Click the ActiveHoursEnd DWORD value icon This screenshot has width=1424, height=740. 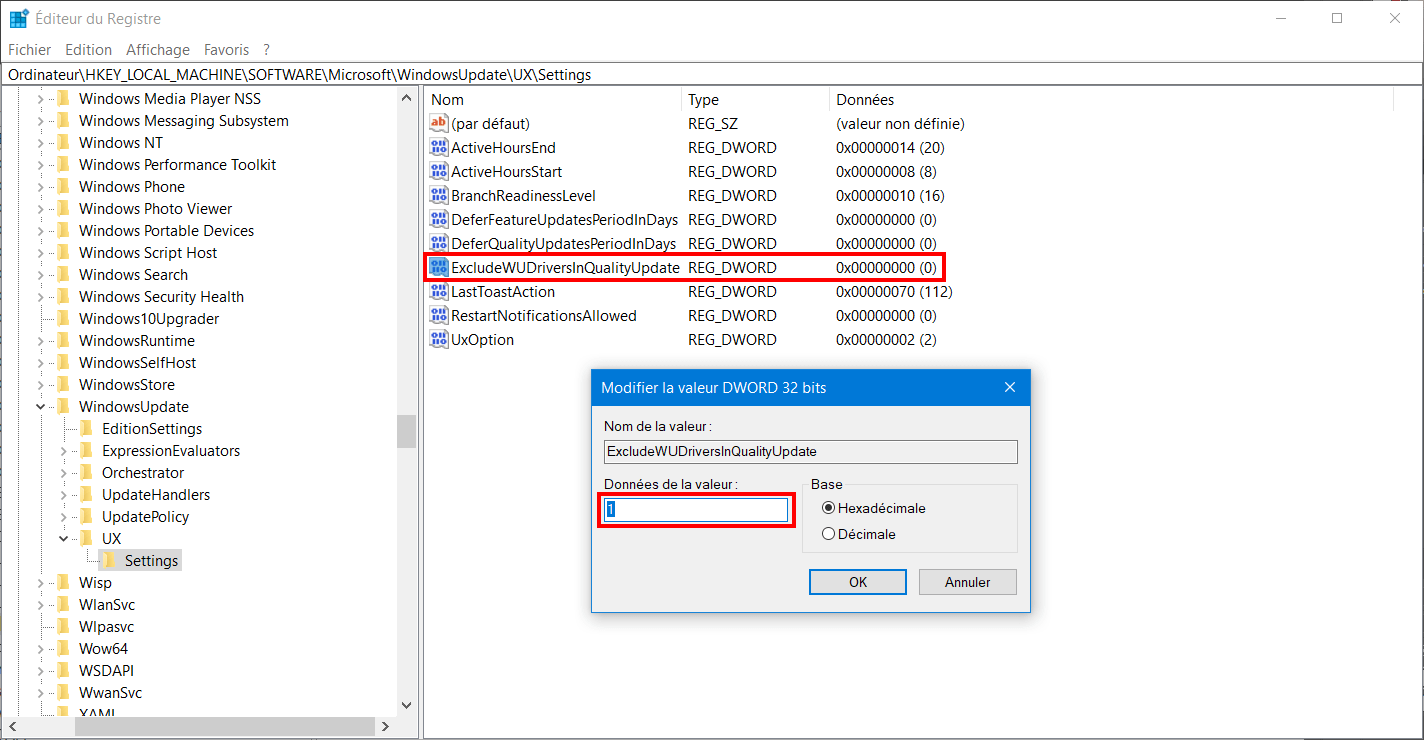click(439, 147)
